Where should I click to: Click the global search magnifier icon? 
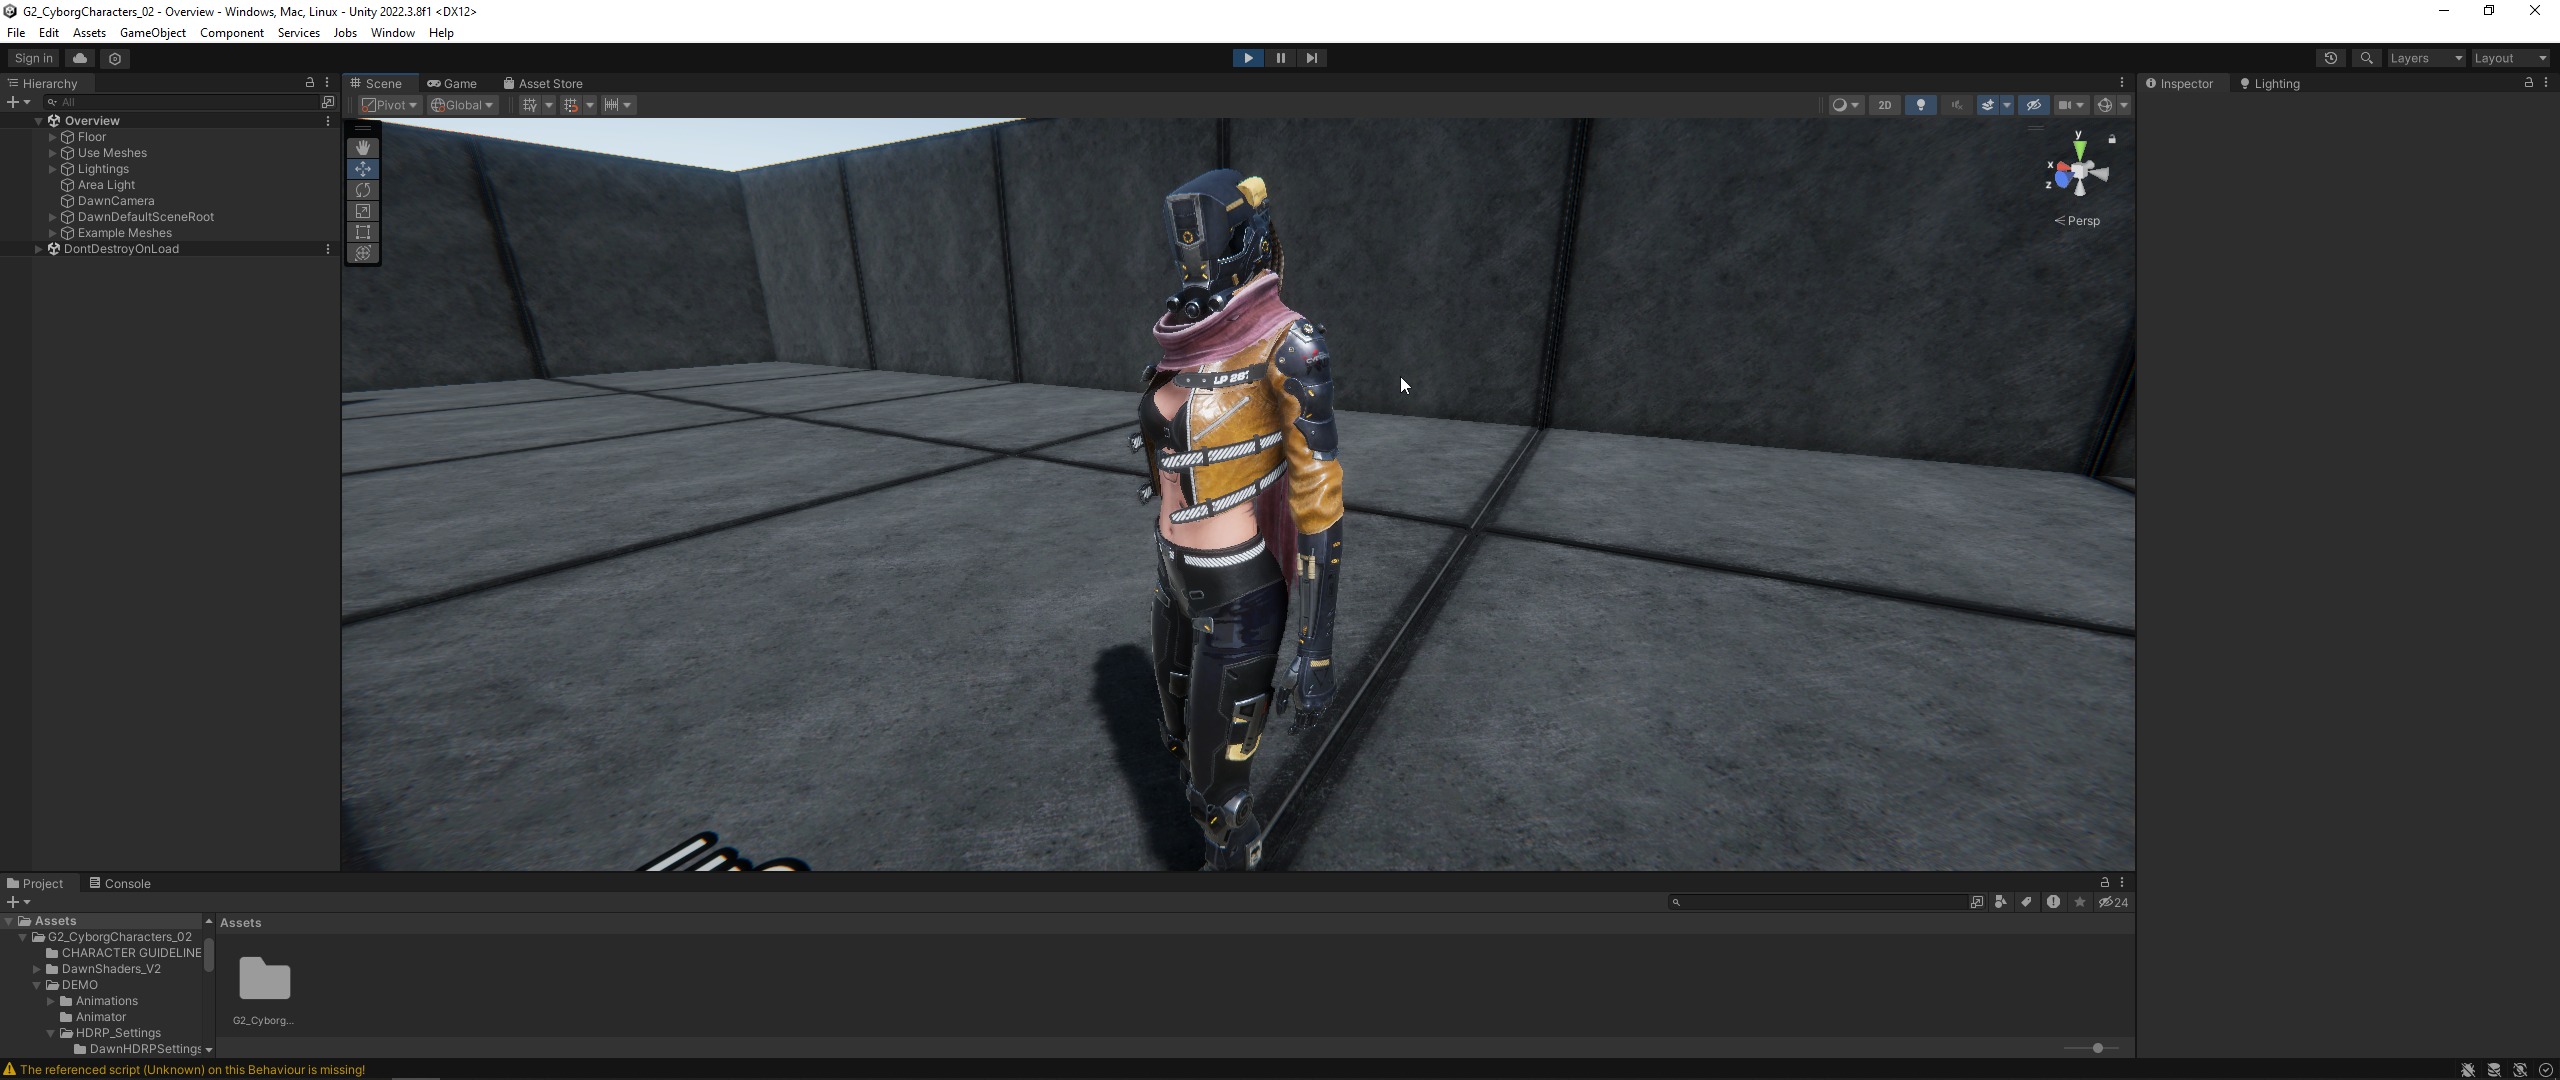click(2366, 58)
